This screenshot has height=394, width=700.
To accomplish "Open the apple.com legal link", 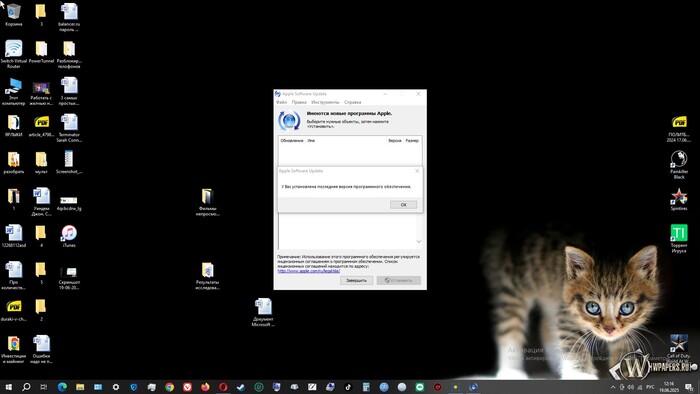I will click(x=308, y=271).
